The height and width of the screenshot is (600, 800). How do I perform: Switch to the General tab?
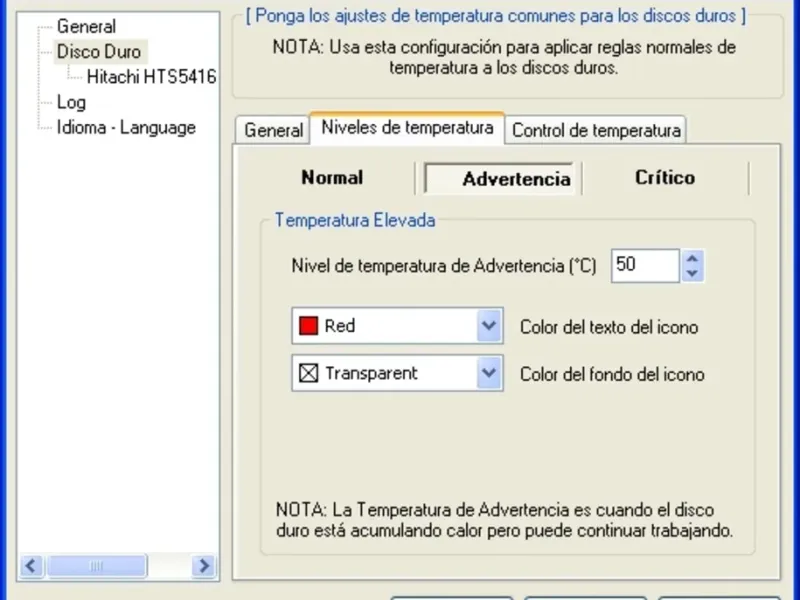[273, 130]
